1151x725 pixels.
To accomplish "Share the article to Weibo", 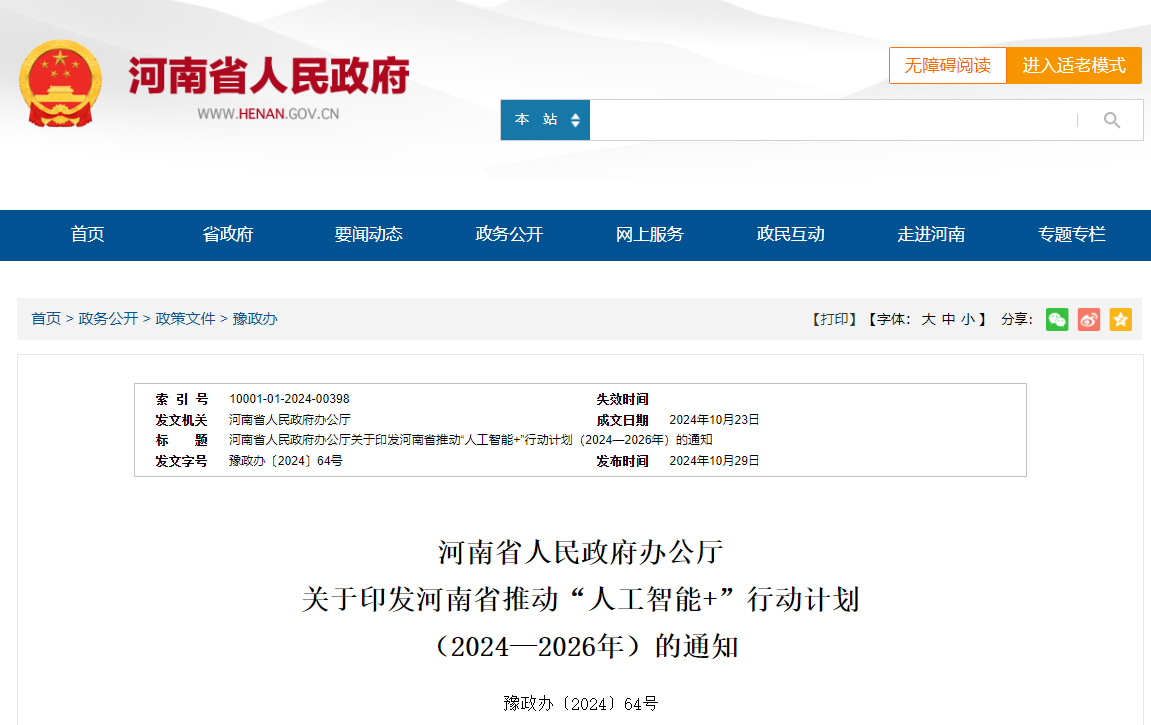I will (1088, 319).
